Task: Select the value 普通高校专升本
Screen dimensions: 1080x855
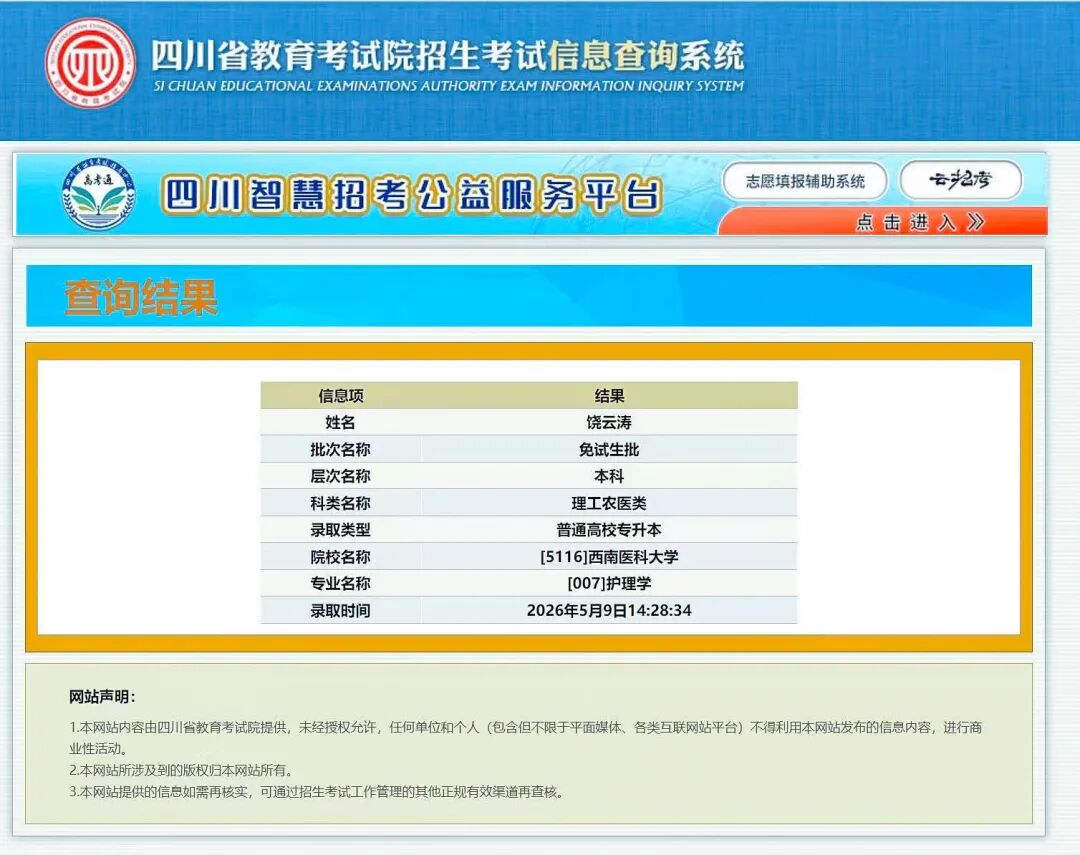Action: click(609, 530)
